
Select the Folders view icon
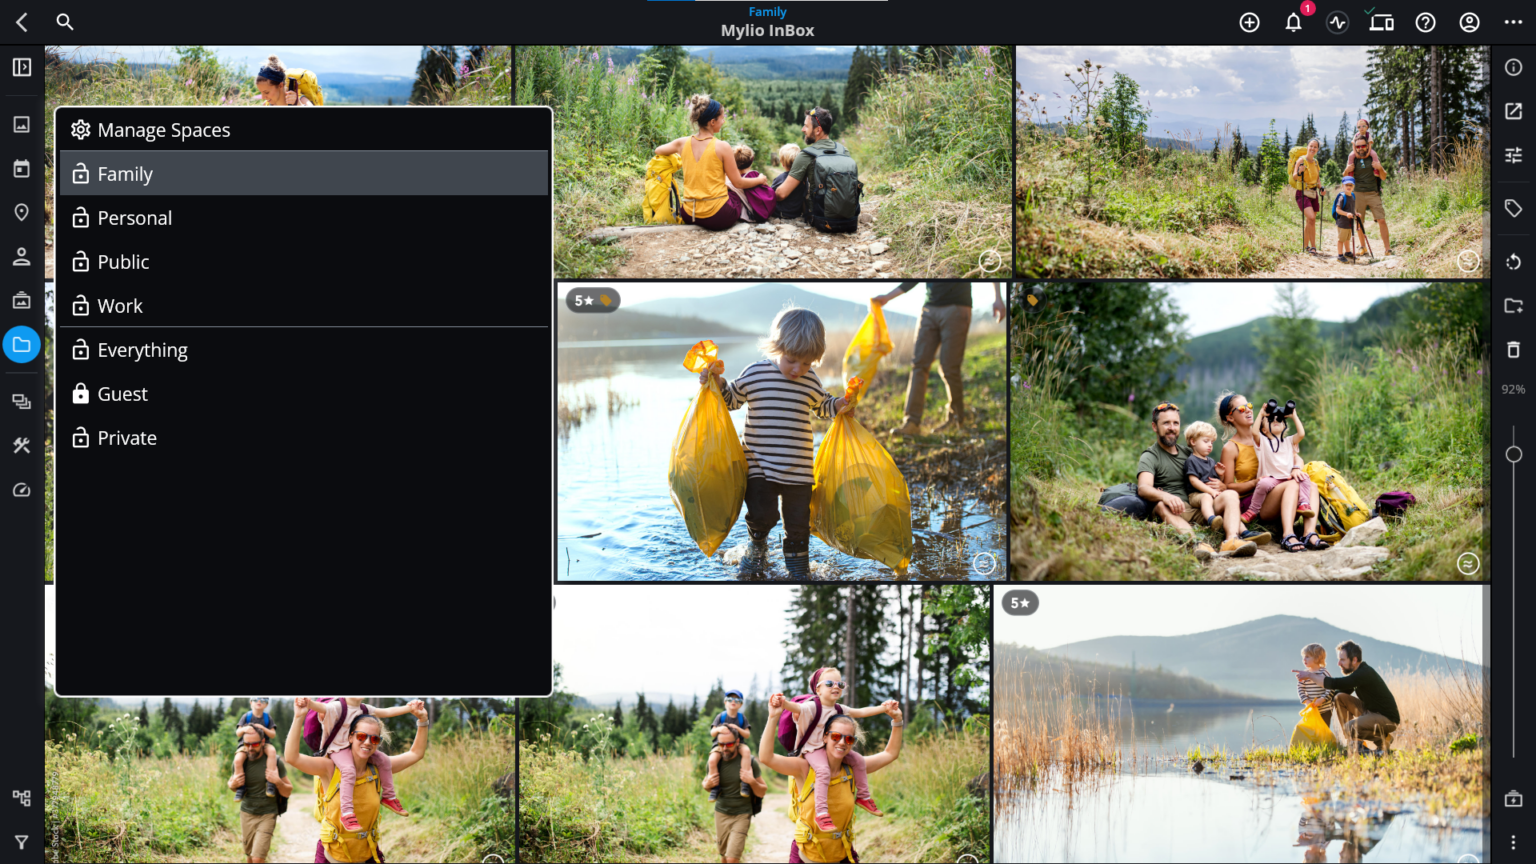coord(21,344)
